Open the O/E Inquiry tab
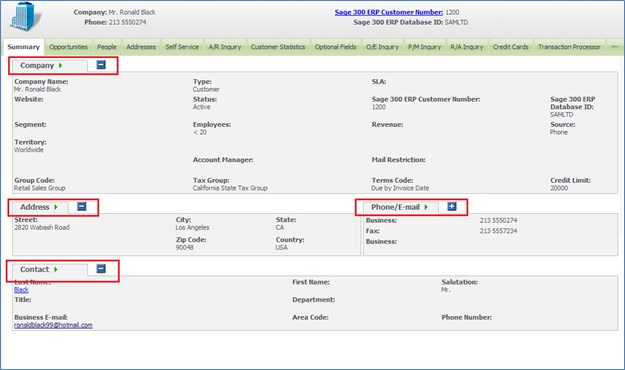 coord(382,47)
